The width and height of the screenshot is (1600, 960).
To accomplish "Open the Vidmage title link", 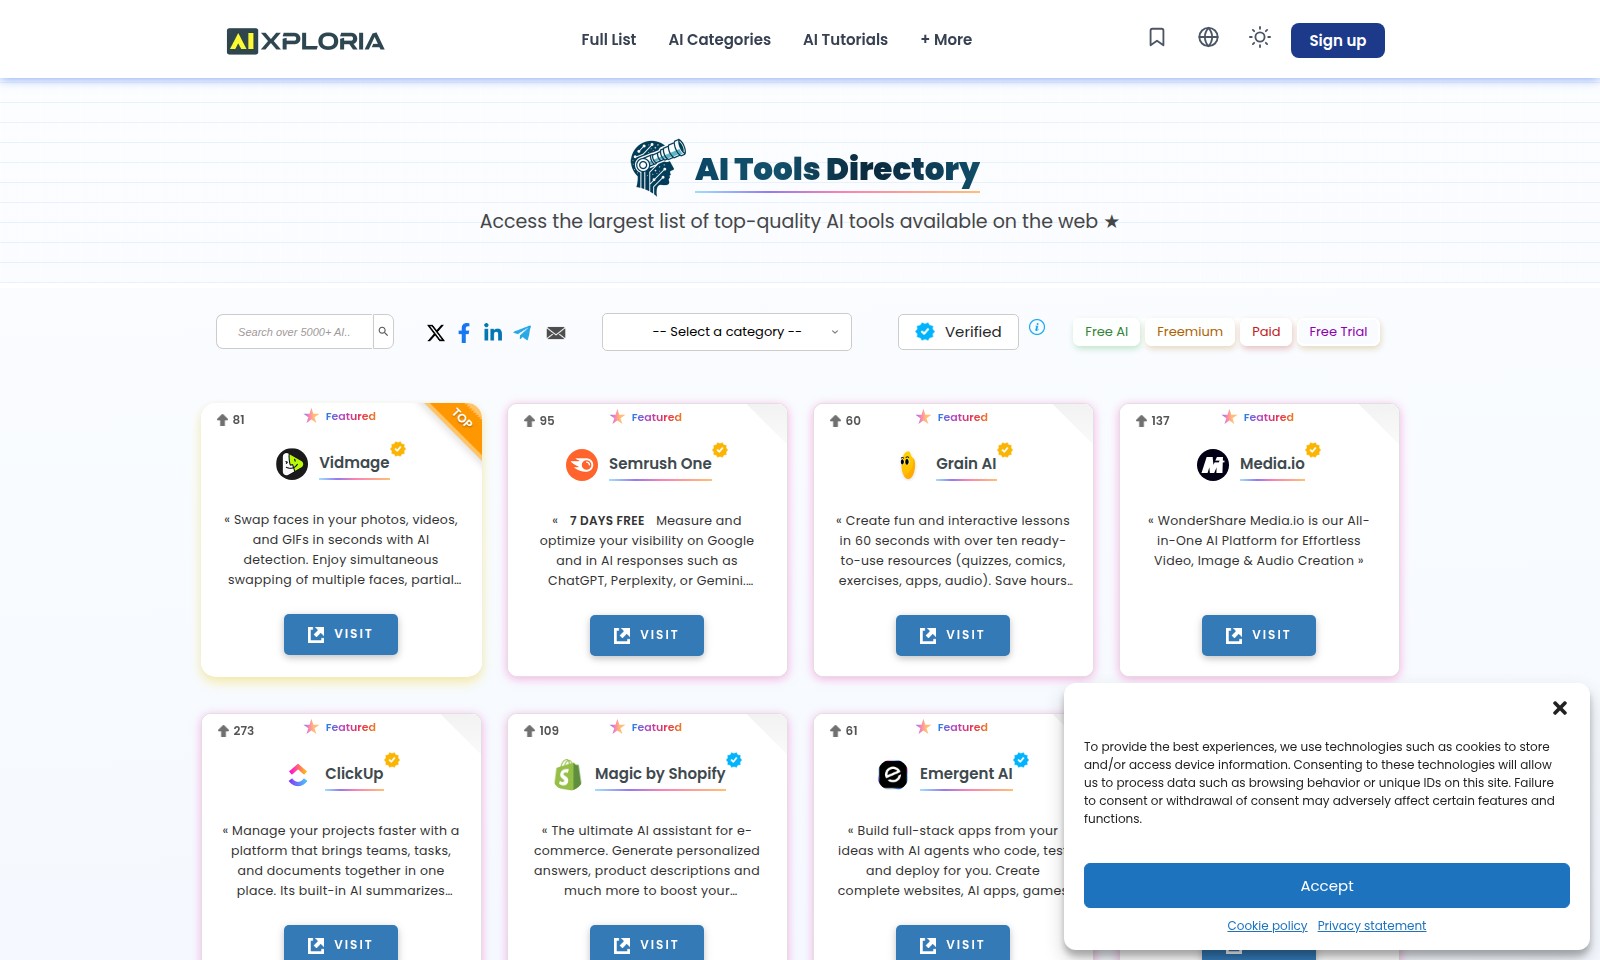I will tap(354, 462).
